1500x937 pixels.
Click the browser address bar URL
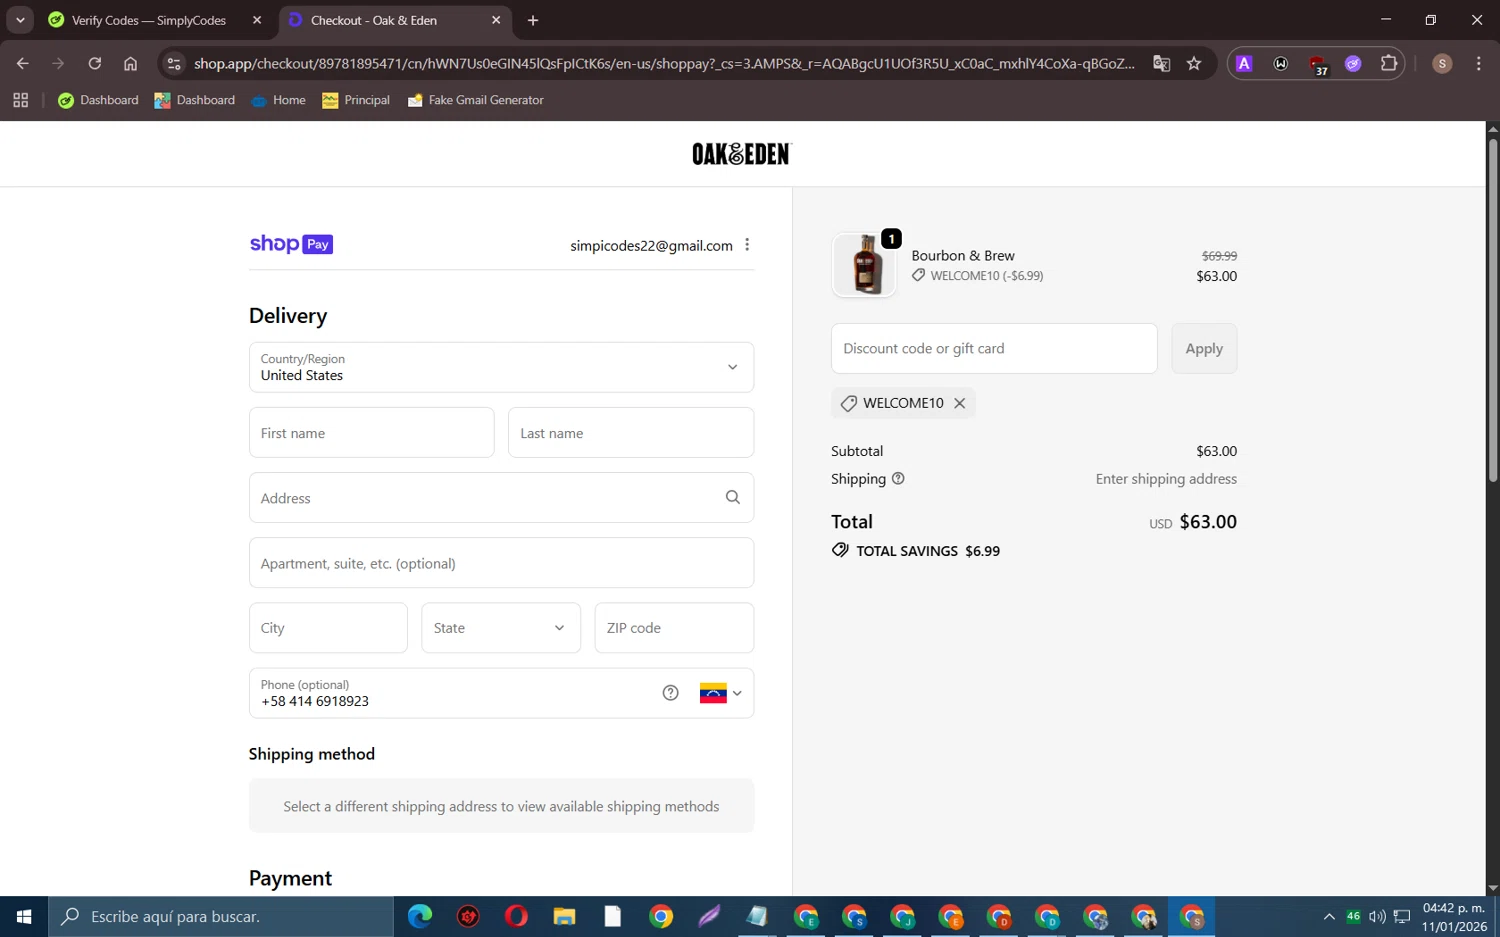(x=664, y=63)
